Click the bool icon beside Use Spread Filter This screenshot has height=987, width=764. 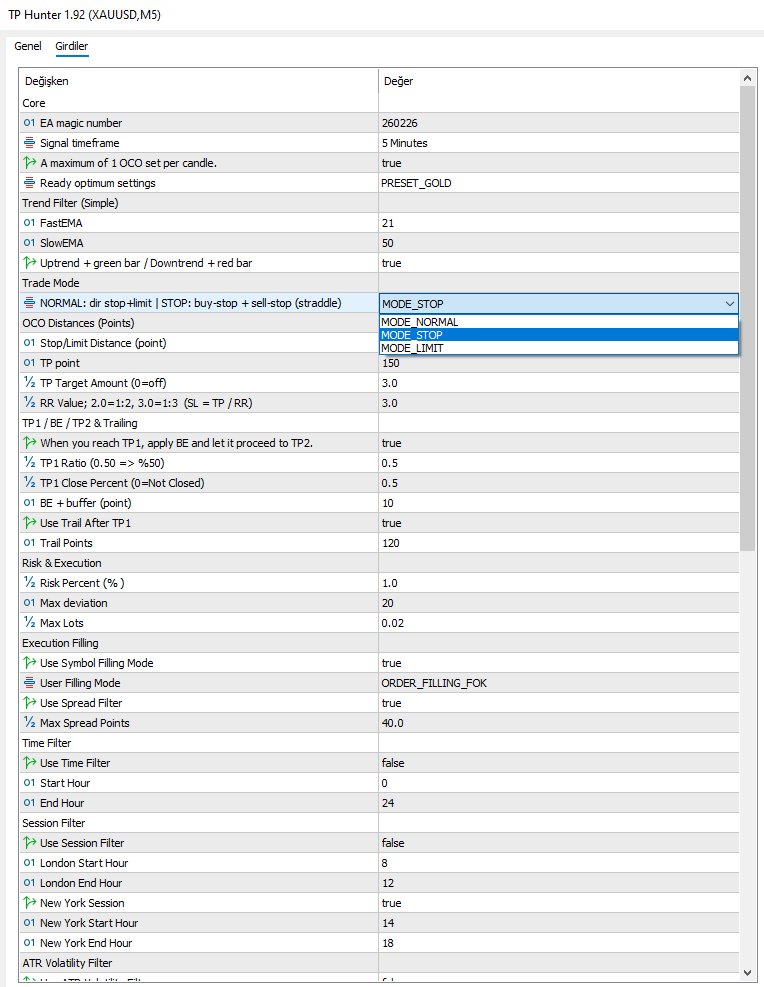click(30, 702)
